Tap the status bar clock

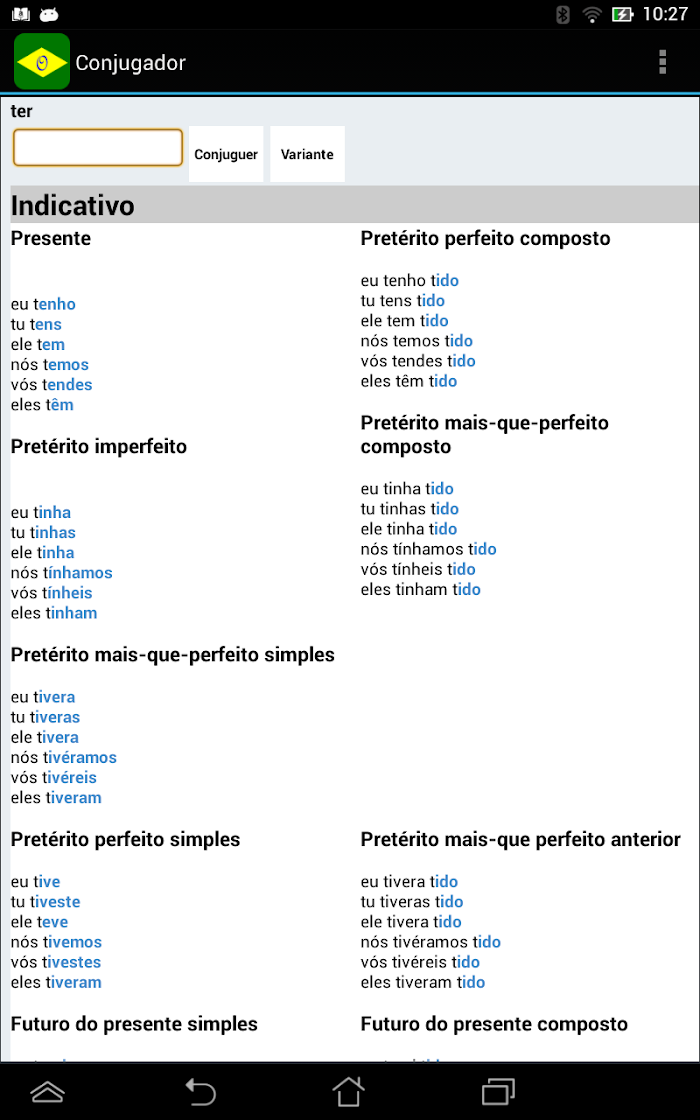[665, 14]
